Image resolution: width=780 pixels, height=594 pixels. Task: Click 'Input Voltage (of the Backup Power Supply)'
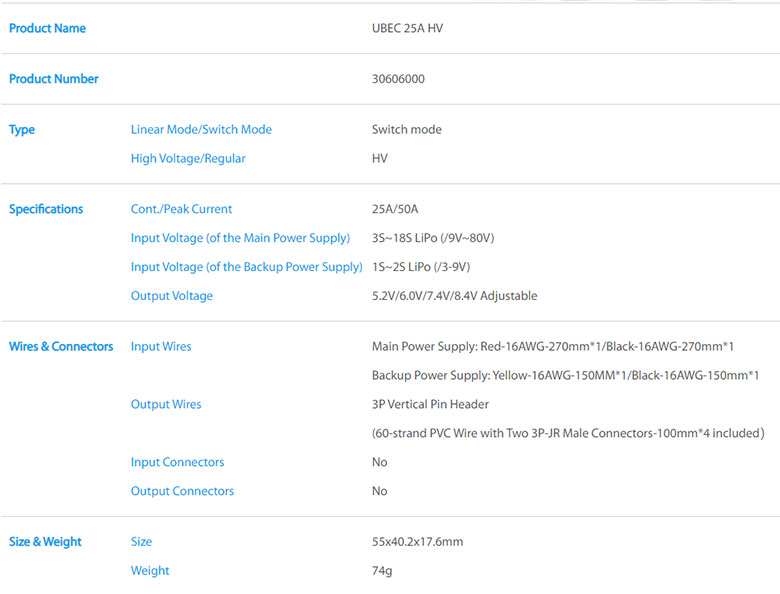coord(247,267)
